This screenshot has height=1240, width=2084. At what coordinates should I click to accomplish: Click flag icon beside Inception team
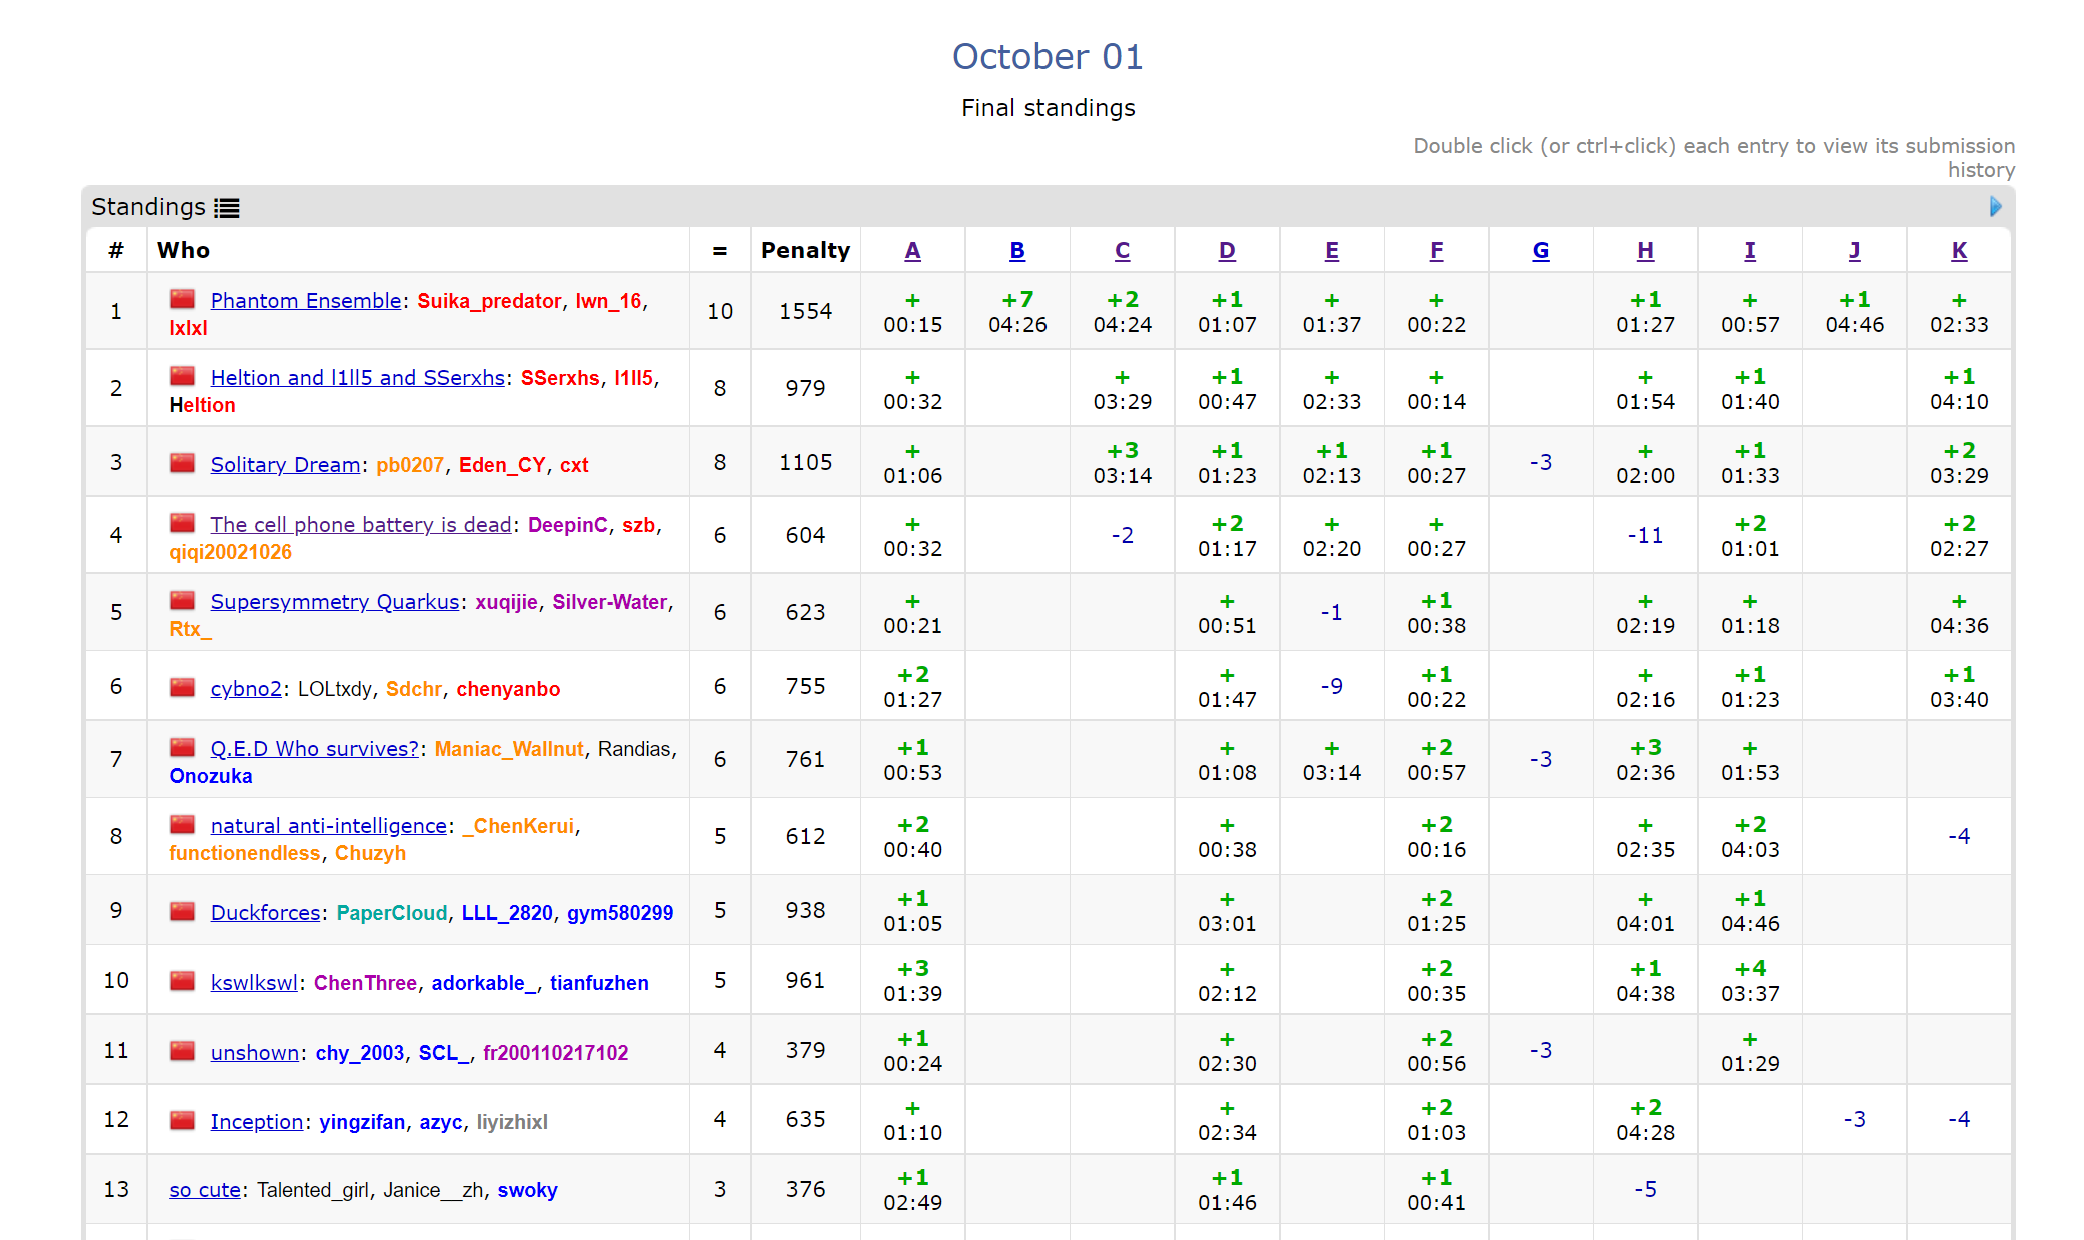coord(182,1120)
